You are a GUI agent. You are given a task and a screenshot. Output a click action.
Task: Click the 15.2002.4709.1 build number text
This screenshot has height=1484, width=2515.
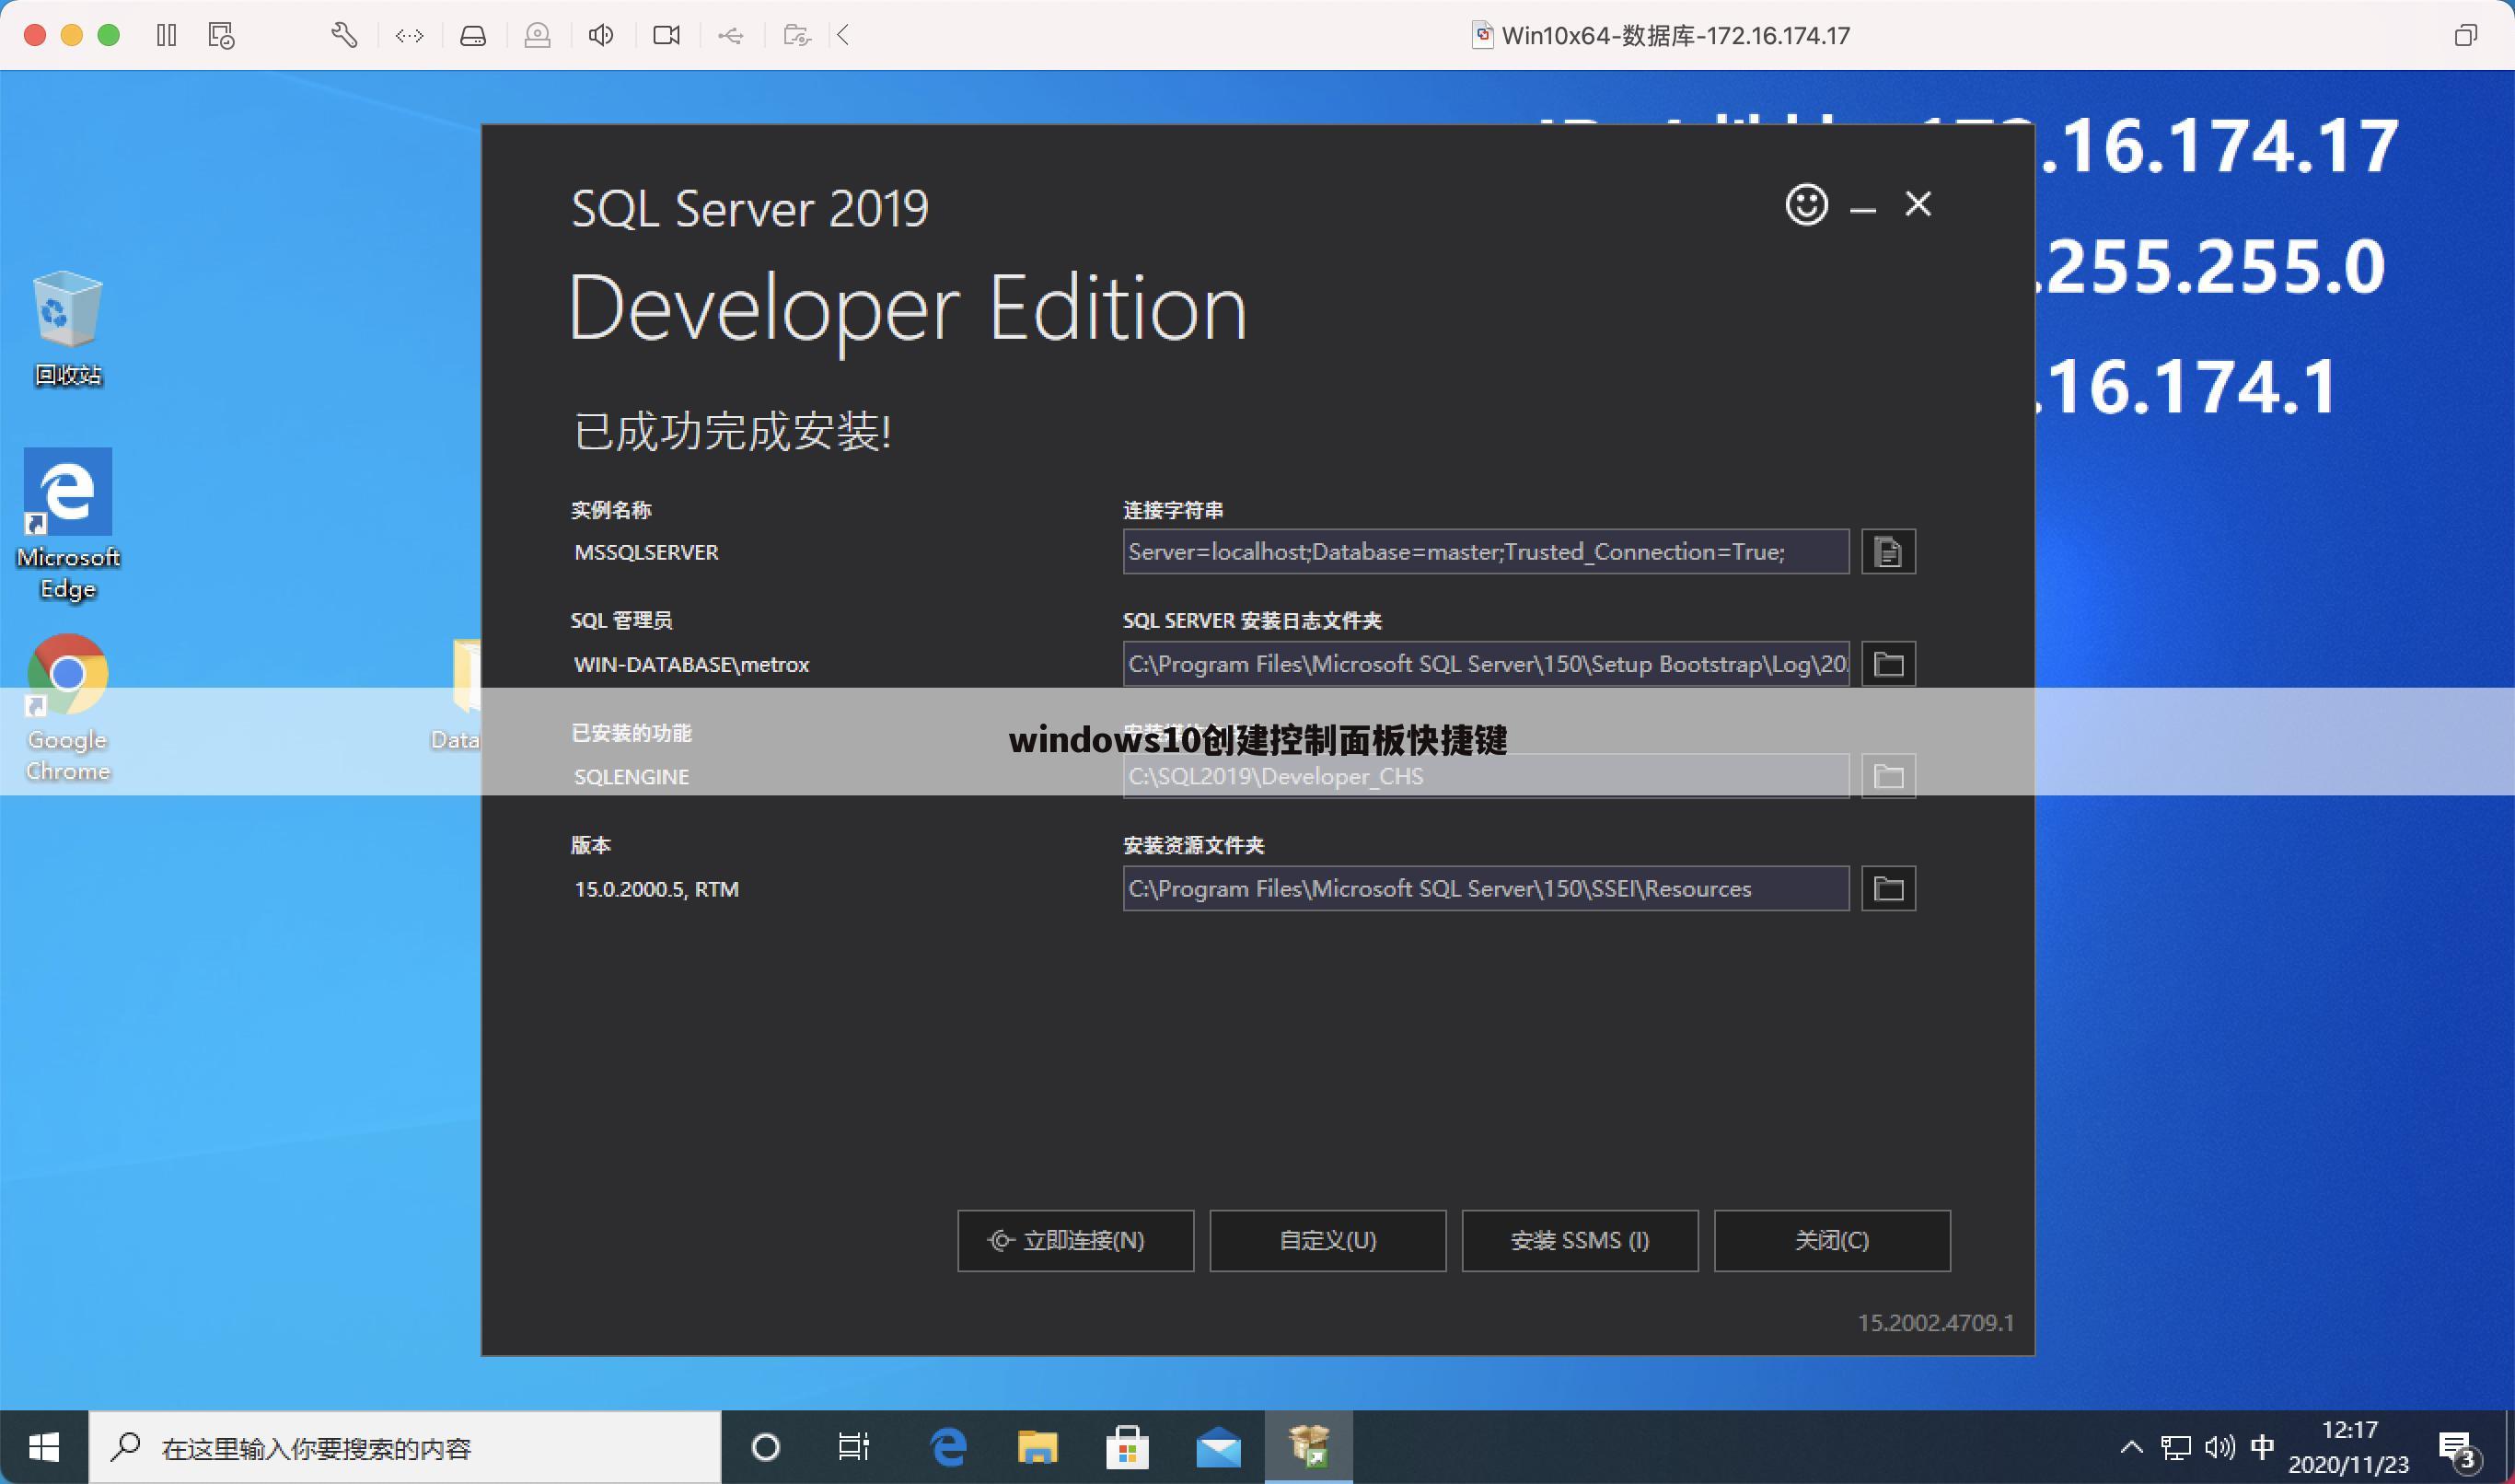pos(1936,1323)
